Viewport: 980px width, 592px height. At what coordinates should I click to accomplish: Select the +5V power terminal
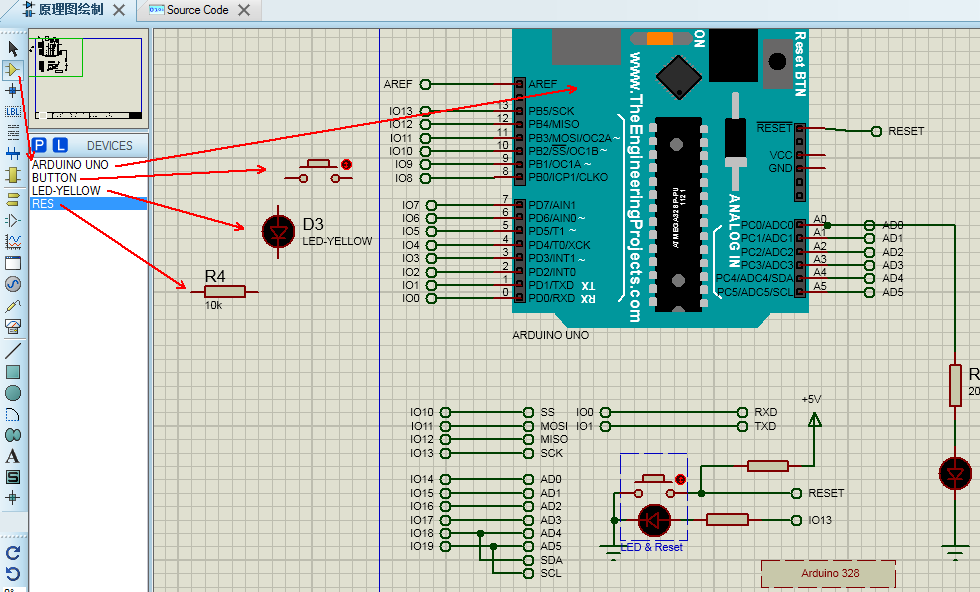point(814,421)
